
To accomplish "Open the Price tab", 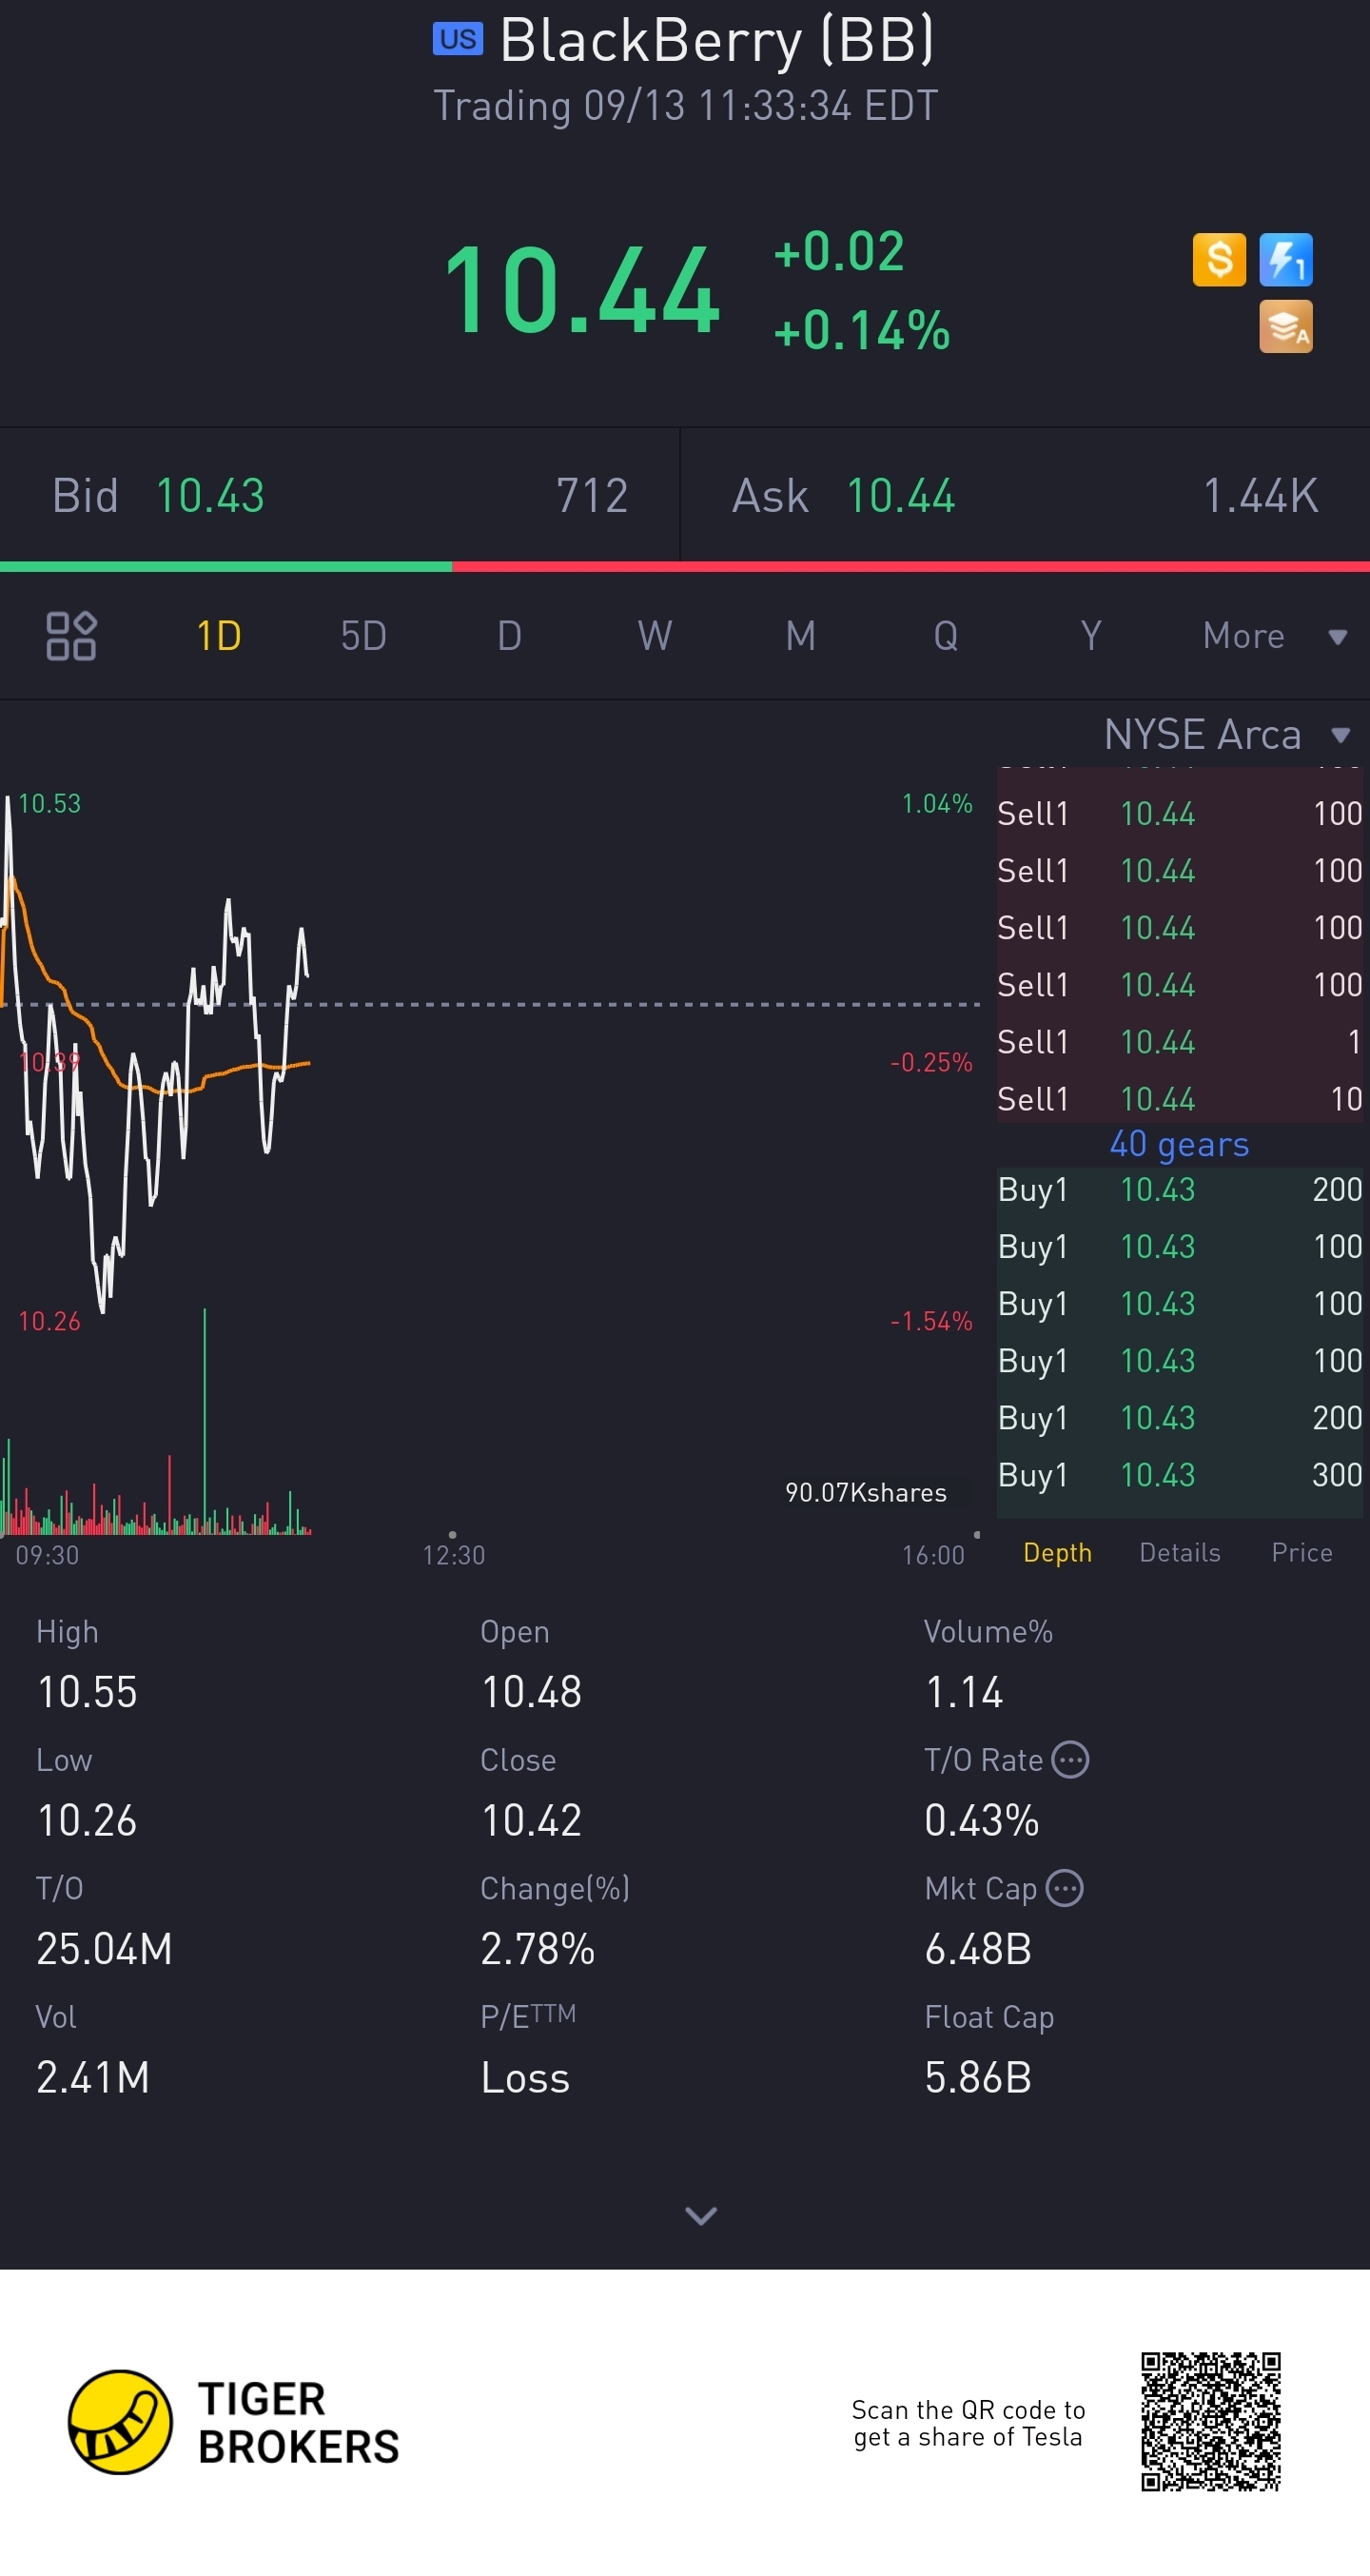I will click(x=1301, y=1552).
